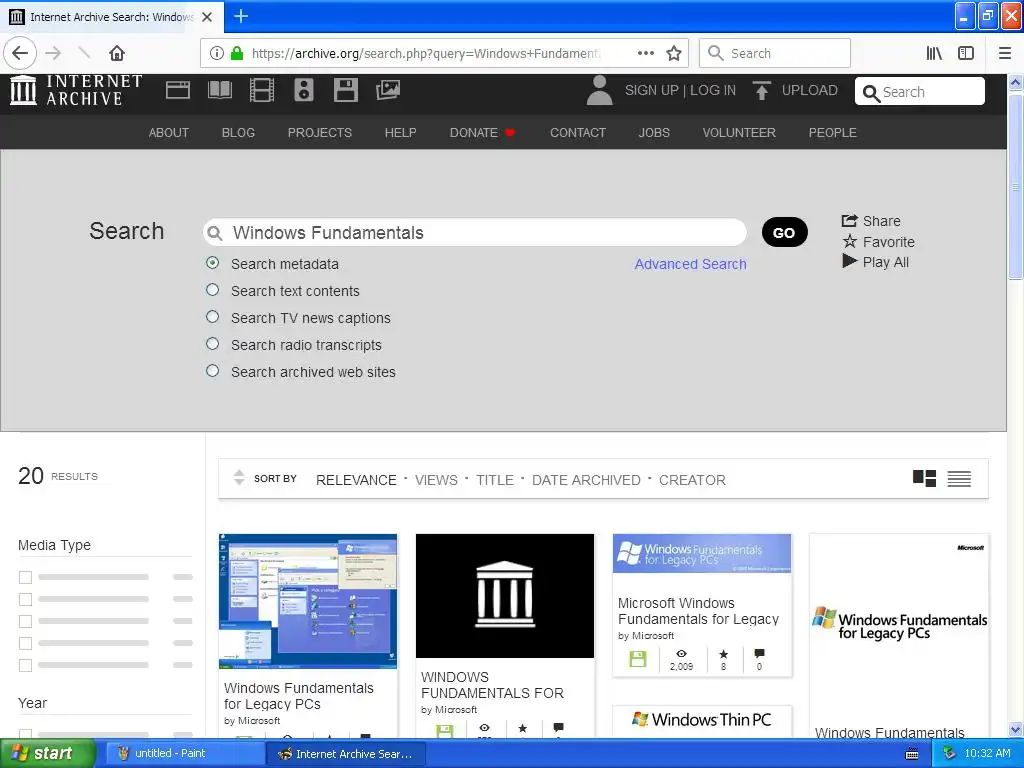
Task: Click the GO search button
Action: 784,232
